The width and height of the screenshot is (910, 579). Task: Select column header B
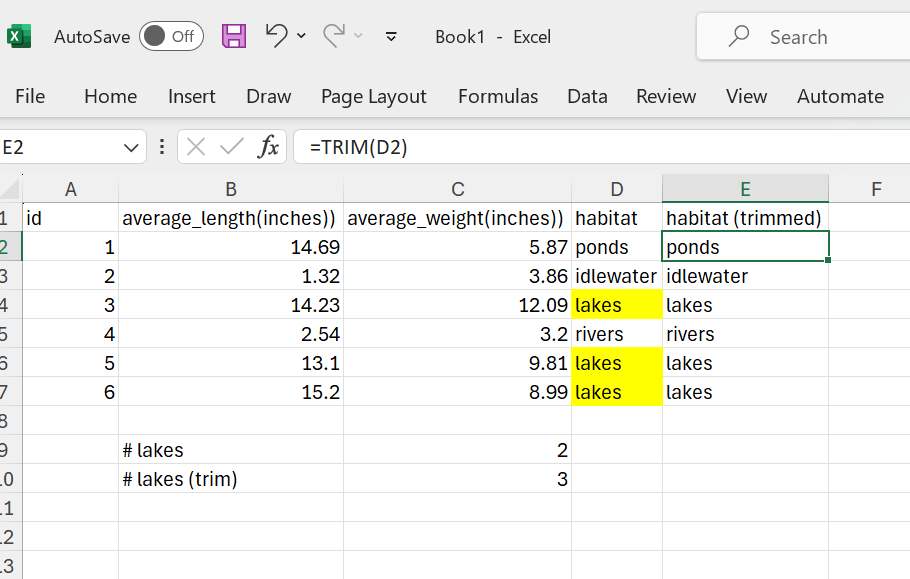230,189
